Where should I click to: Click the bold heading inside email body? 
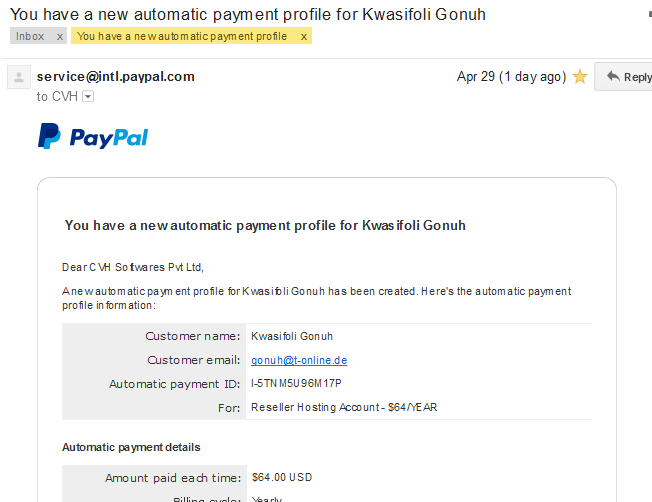click(x=265, y=225)
